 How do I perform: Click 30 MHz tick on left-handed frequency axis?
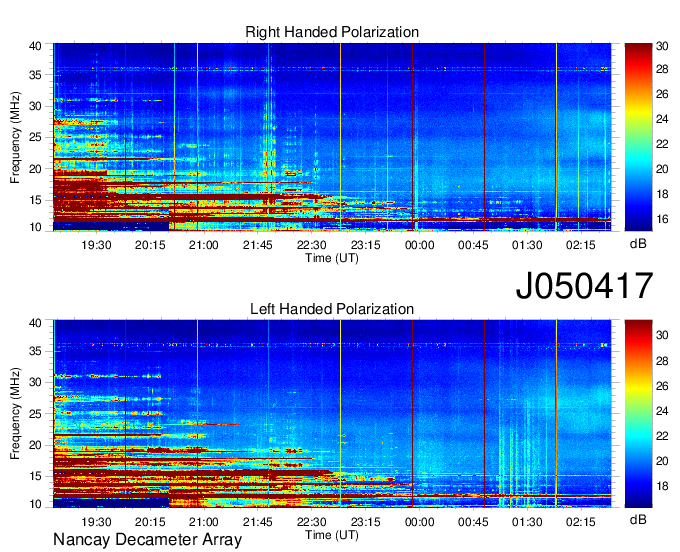pyautogui.click(x=35, y=382)
